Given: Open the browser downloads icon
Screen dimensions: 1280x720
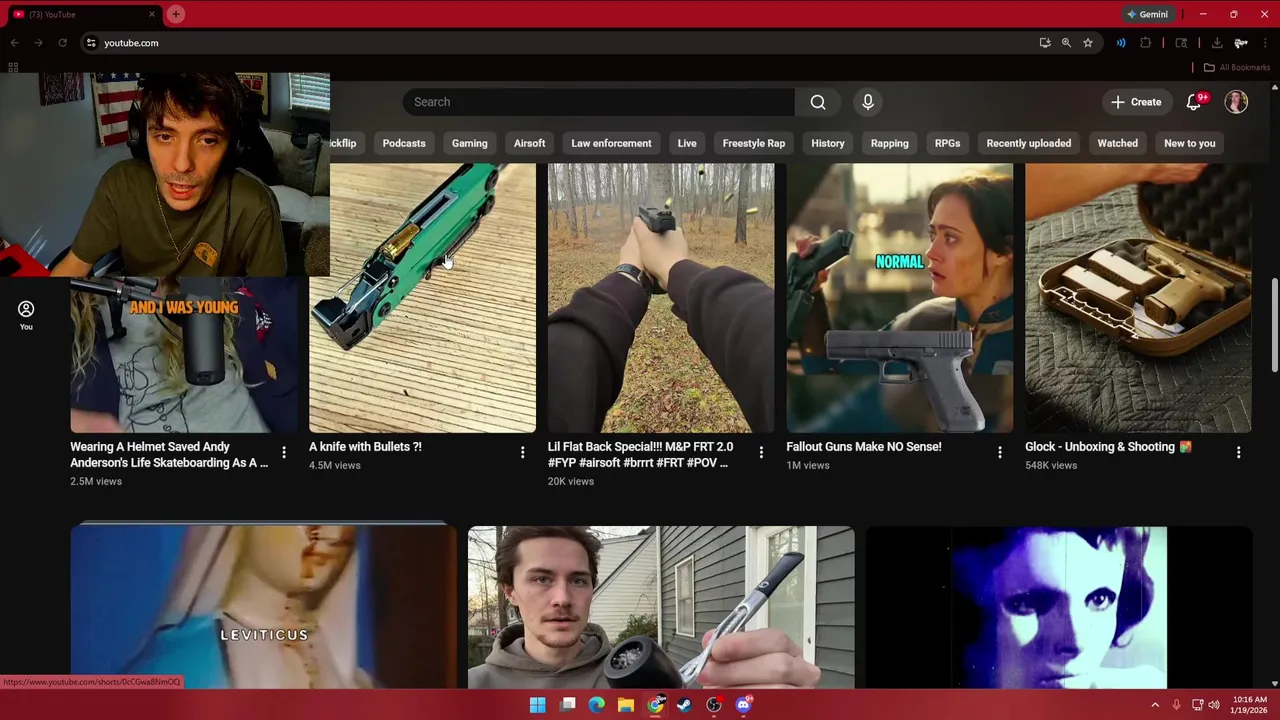Looking at the screenshot, I should 1217,43.
